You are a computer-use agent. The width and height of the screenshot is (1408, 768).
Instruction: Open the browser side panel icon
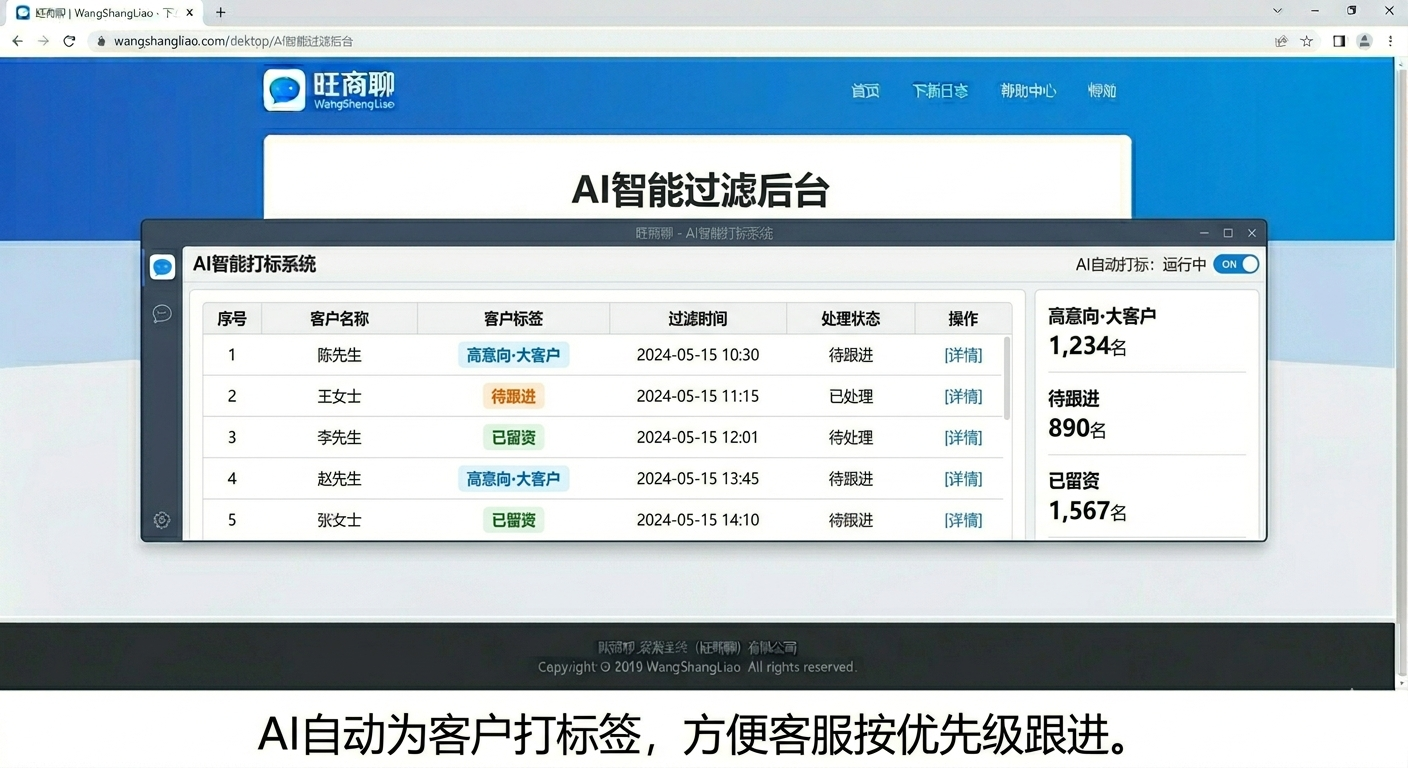[1338, 41]
